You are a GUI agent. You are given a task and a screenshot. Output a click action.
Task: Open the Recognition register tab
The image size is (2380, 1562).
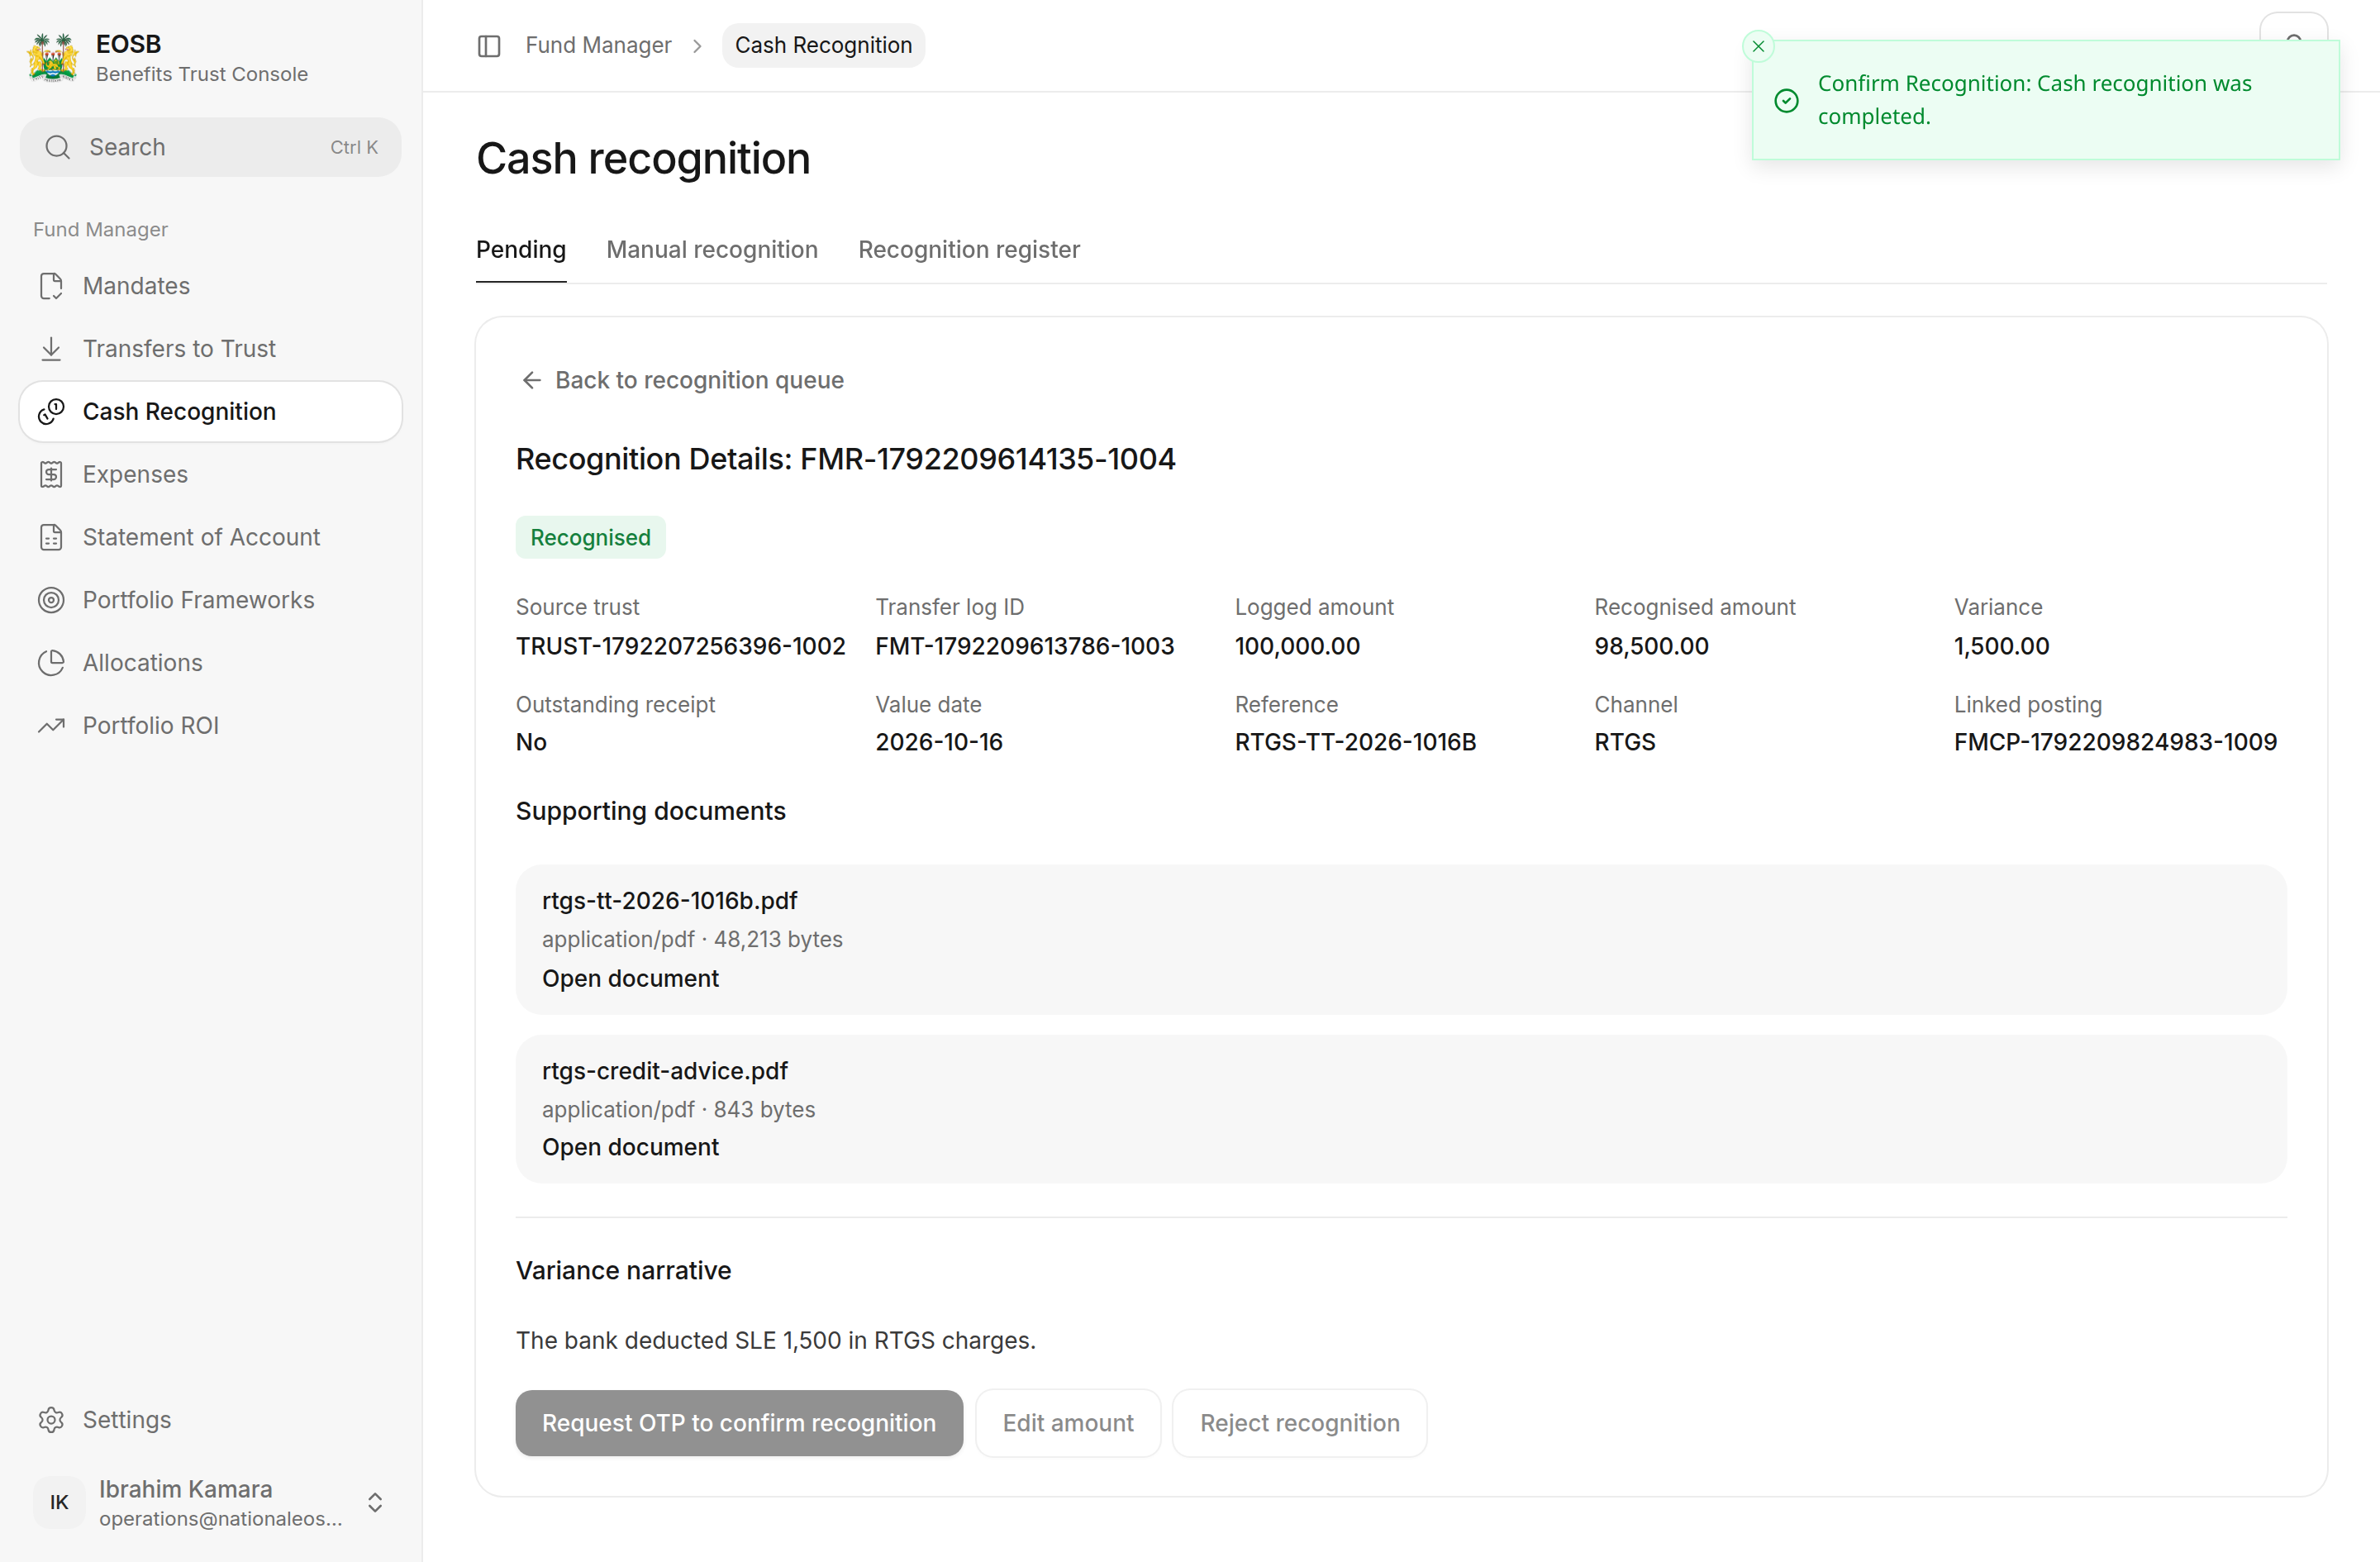969,250
